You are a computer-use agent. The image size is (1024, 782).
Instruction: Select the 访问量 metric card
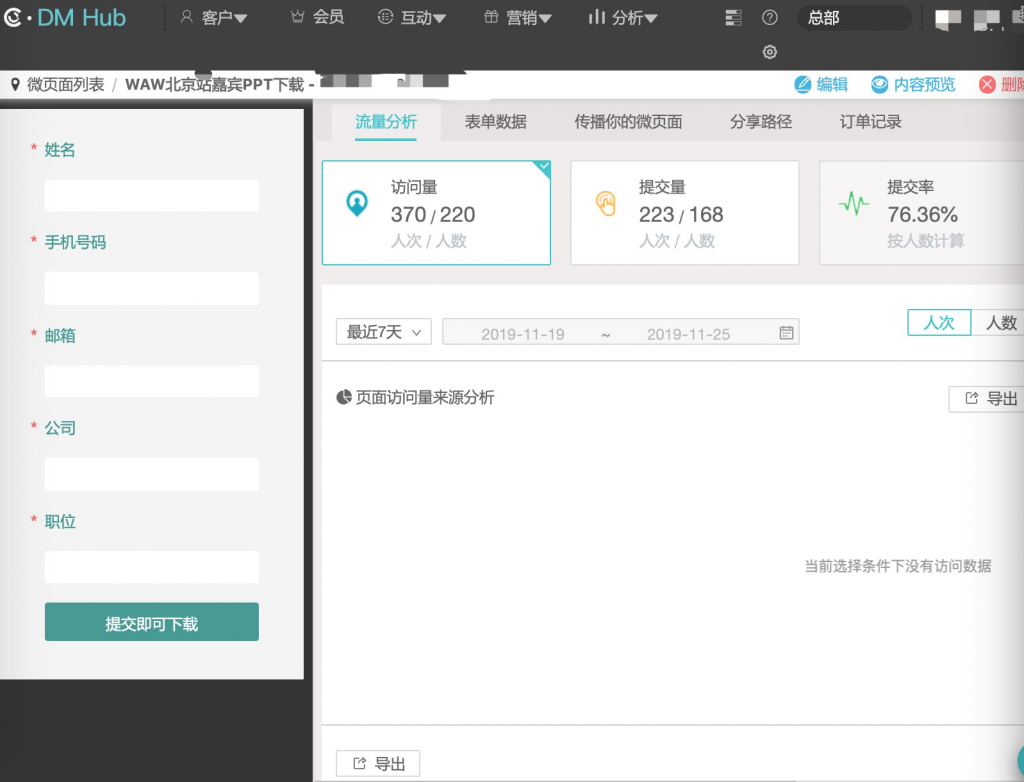(436, 213)
